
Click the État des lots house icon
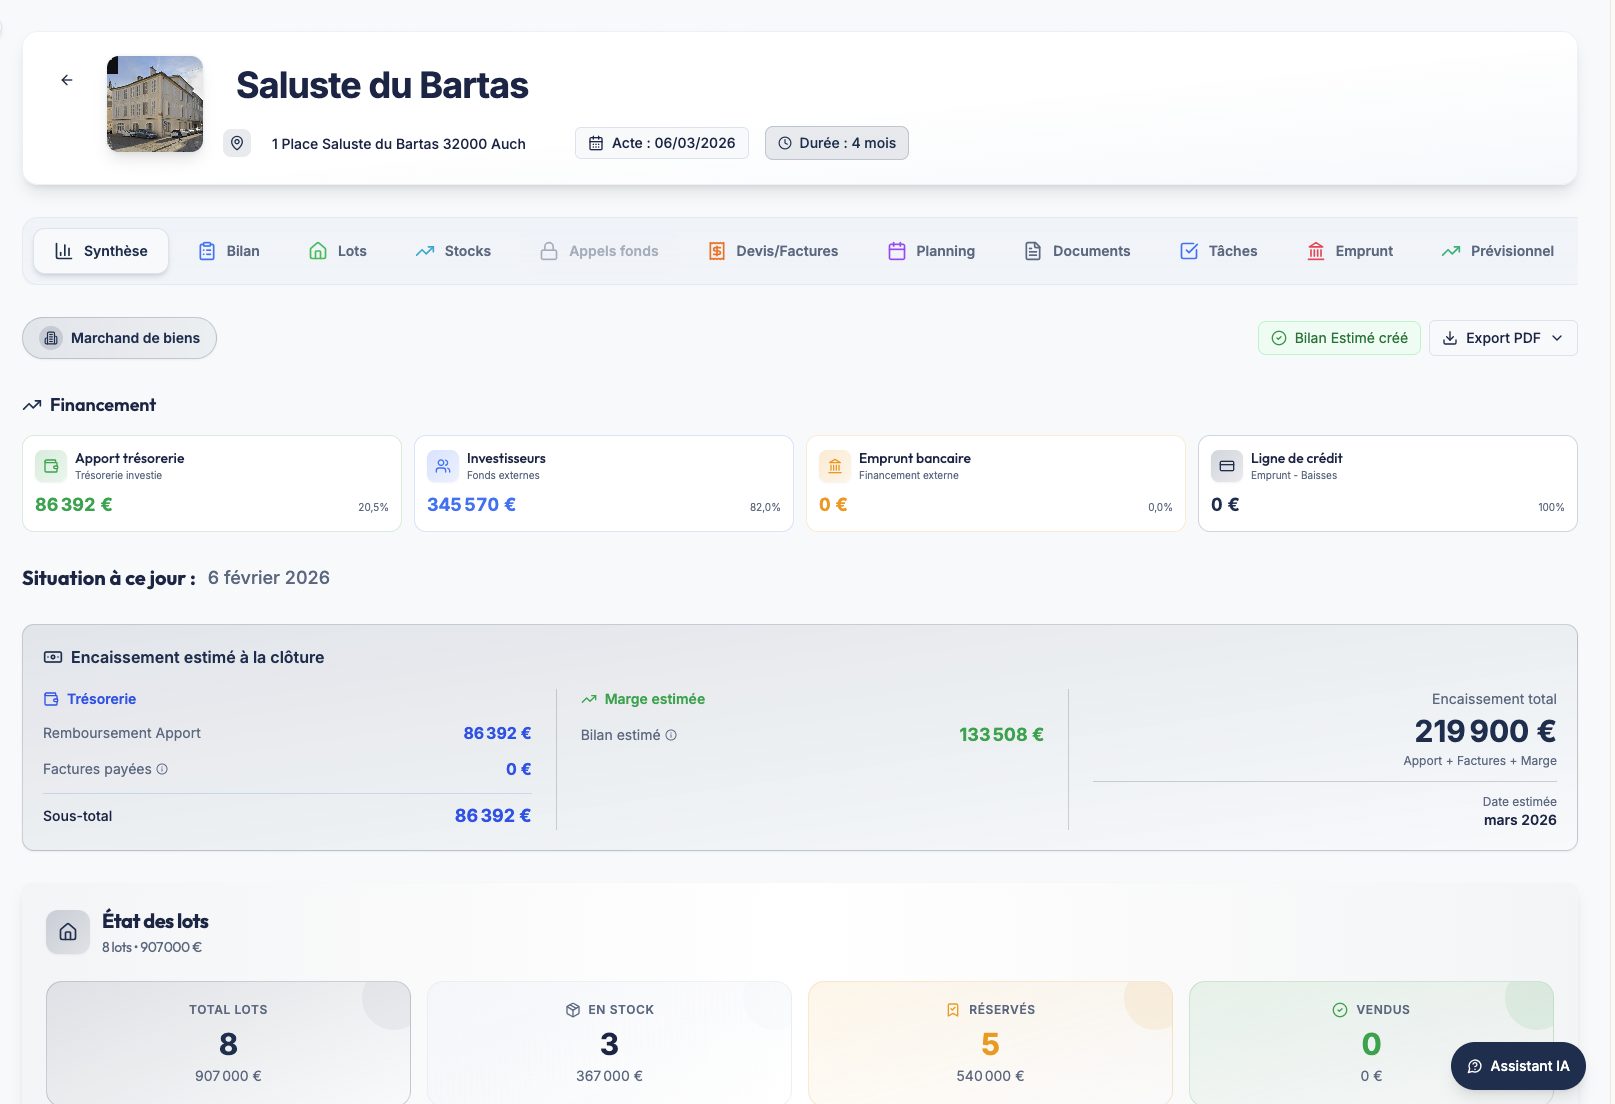(x=68, y=932)
